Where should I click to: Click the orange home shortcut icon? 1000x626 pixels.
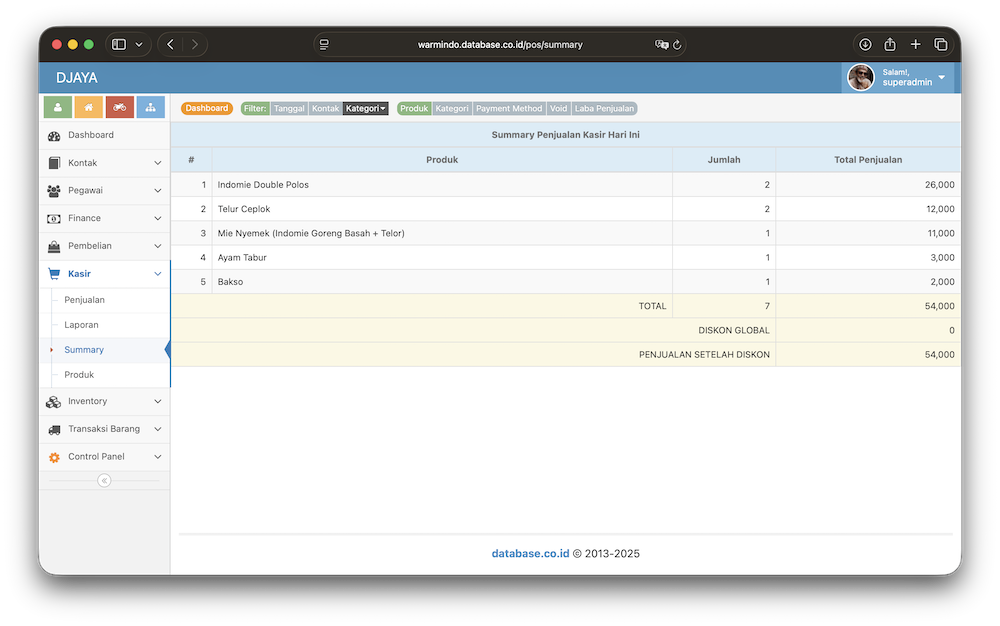pyautogui.click(x=89, y=107)
